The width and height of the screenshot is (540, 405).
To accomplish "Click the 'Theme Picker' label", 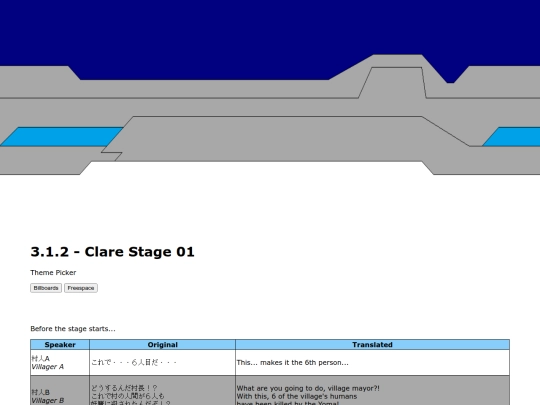I will coord(53,272).
